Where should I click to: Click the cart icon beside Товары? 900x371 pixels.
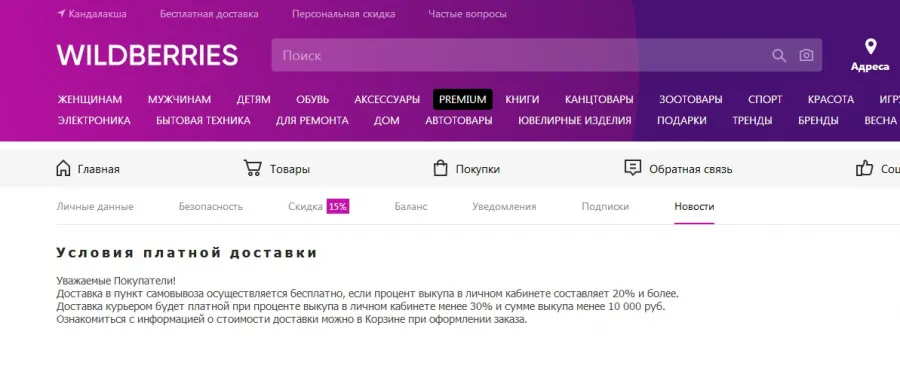click(253, 168)
